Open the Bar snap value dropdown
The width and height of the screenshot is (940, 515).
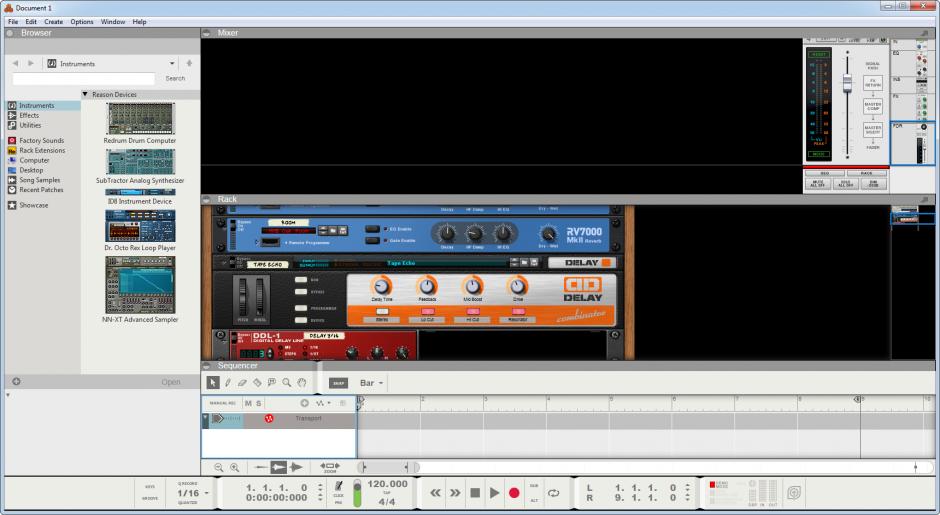[371, 383]
